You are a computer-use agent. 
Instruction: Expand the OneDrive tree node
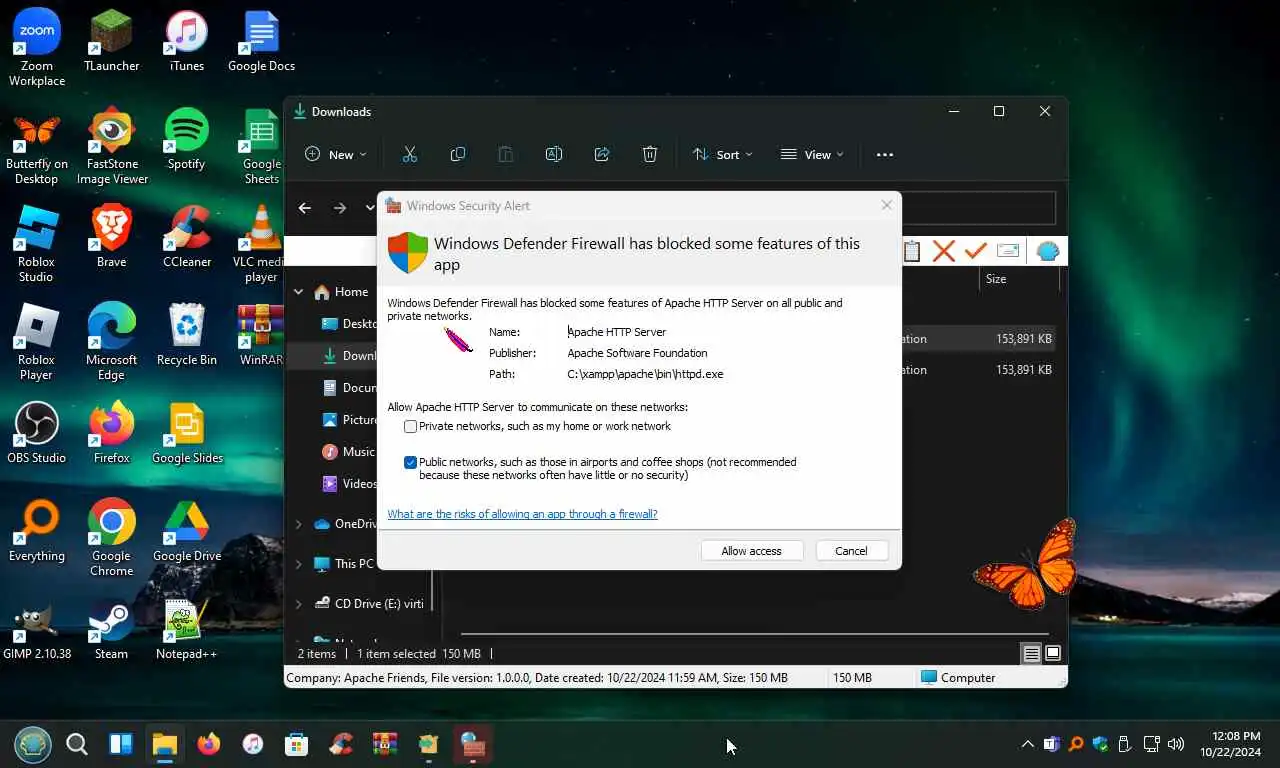(298, 524)
